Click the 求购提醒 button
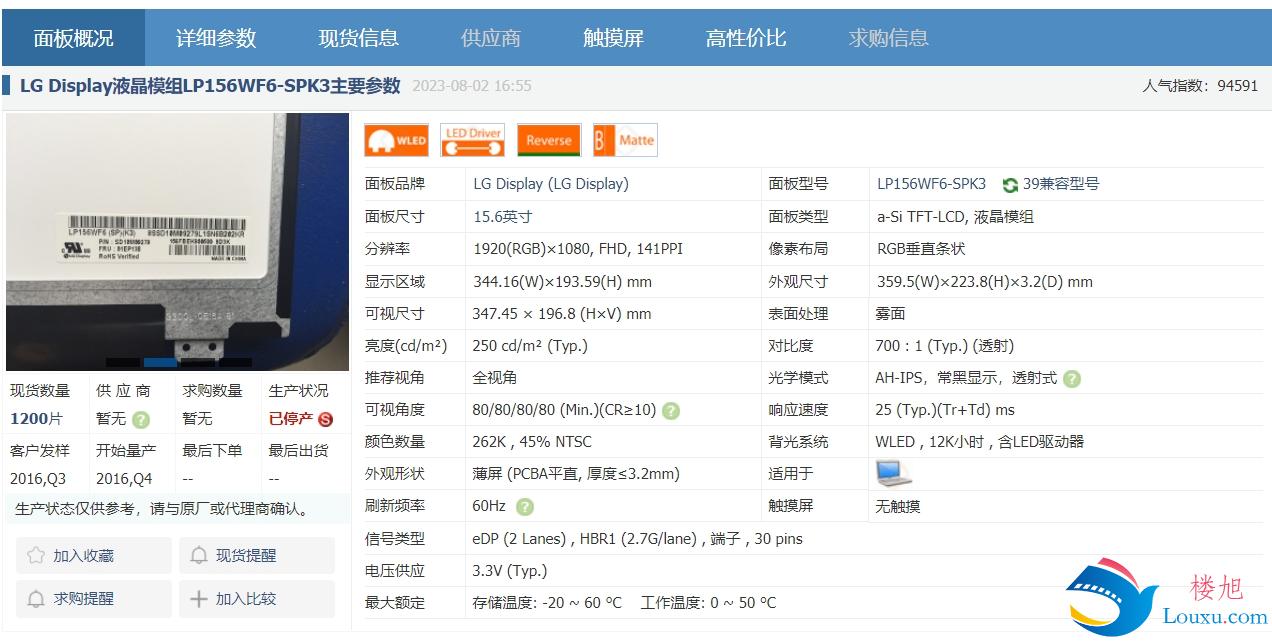The height and width of the screenshot is (644, 1272). (93, 599)
